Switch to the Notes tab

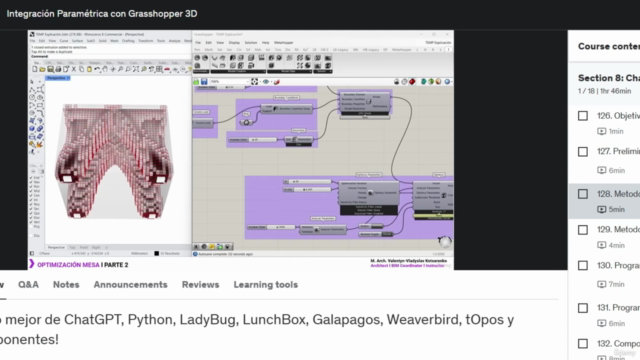tap(66, 285)
